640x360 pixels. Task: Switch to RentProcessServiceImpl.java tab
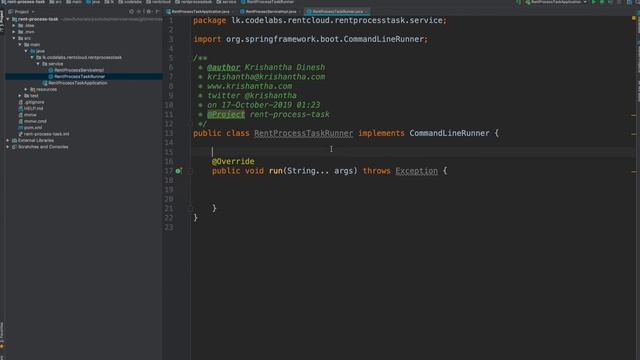pos(270,11)
